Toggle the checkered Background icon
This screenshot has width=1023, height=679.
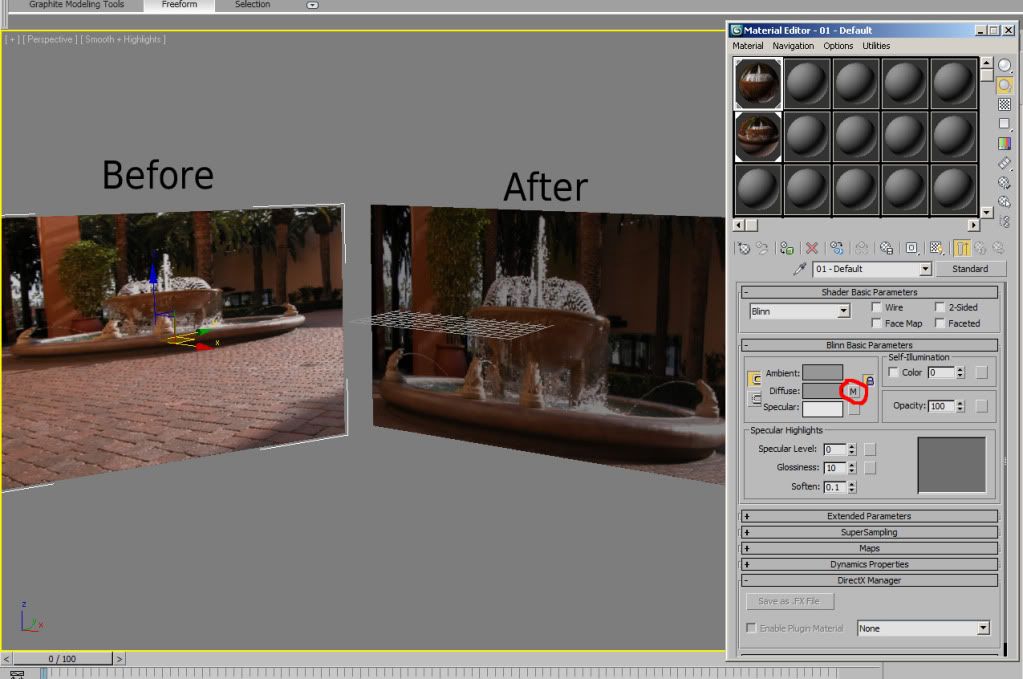(1004, 104)
